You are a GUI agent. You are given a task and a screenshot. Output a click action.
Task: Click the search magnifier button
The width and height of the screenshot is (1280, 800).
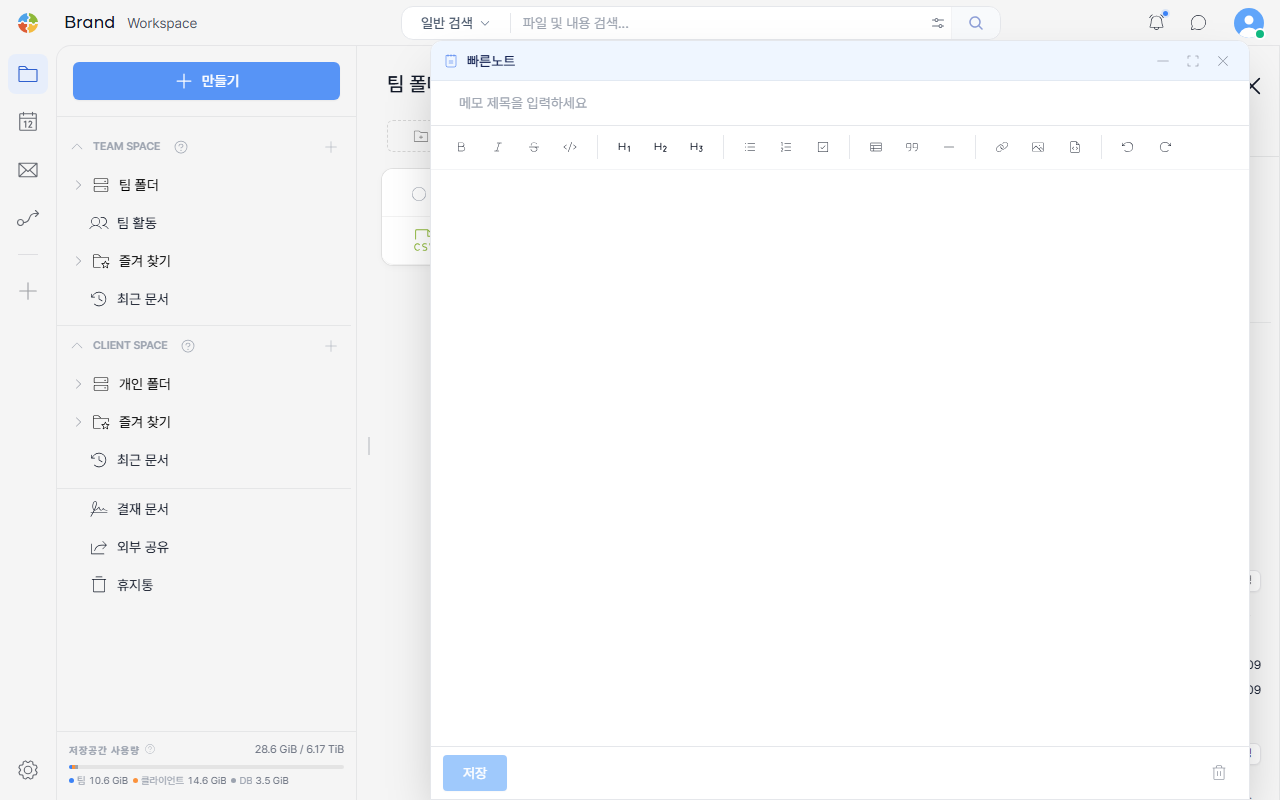coord(976,23)
